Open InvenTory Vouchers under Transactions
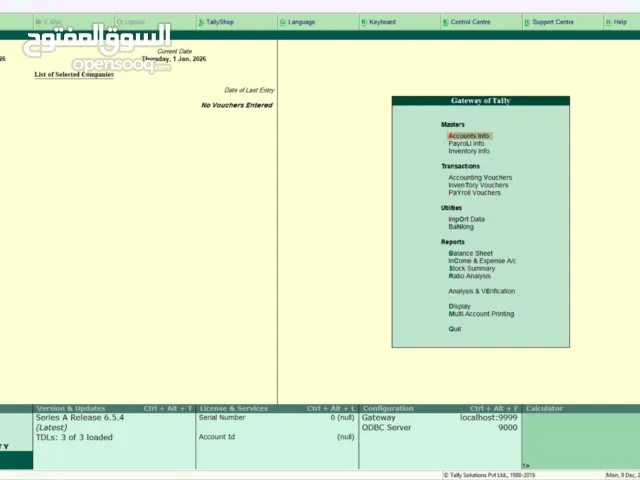 478,185
